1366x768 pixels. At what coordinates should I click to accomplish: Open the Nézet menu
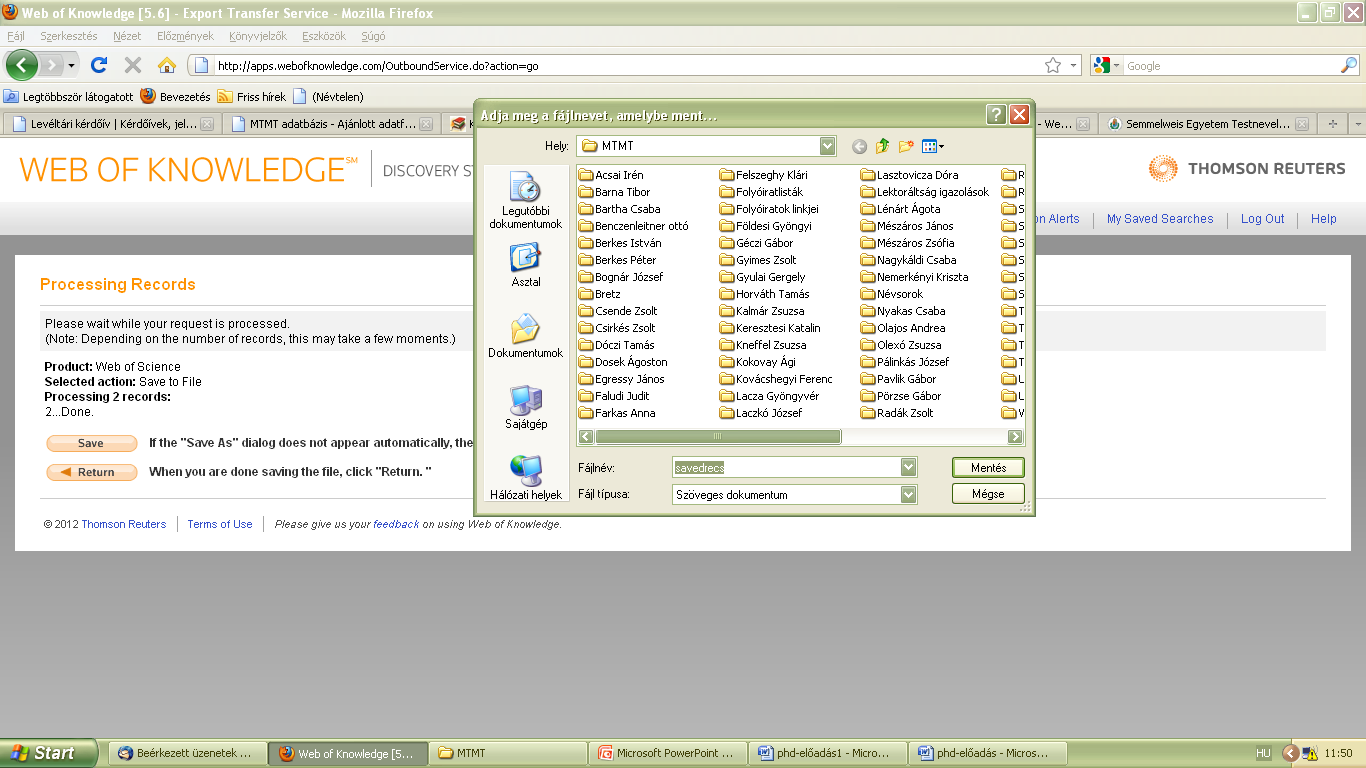(x=127, y=36)
